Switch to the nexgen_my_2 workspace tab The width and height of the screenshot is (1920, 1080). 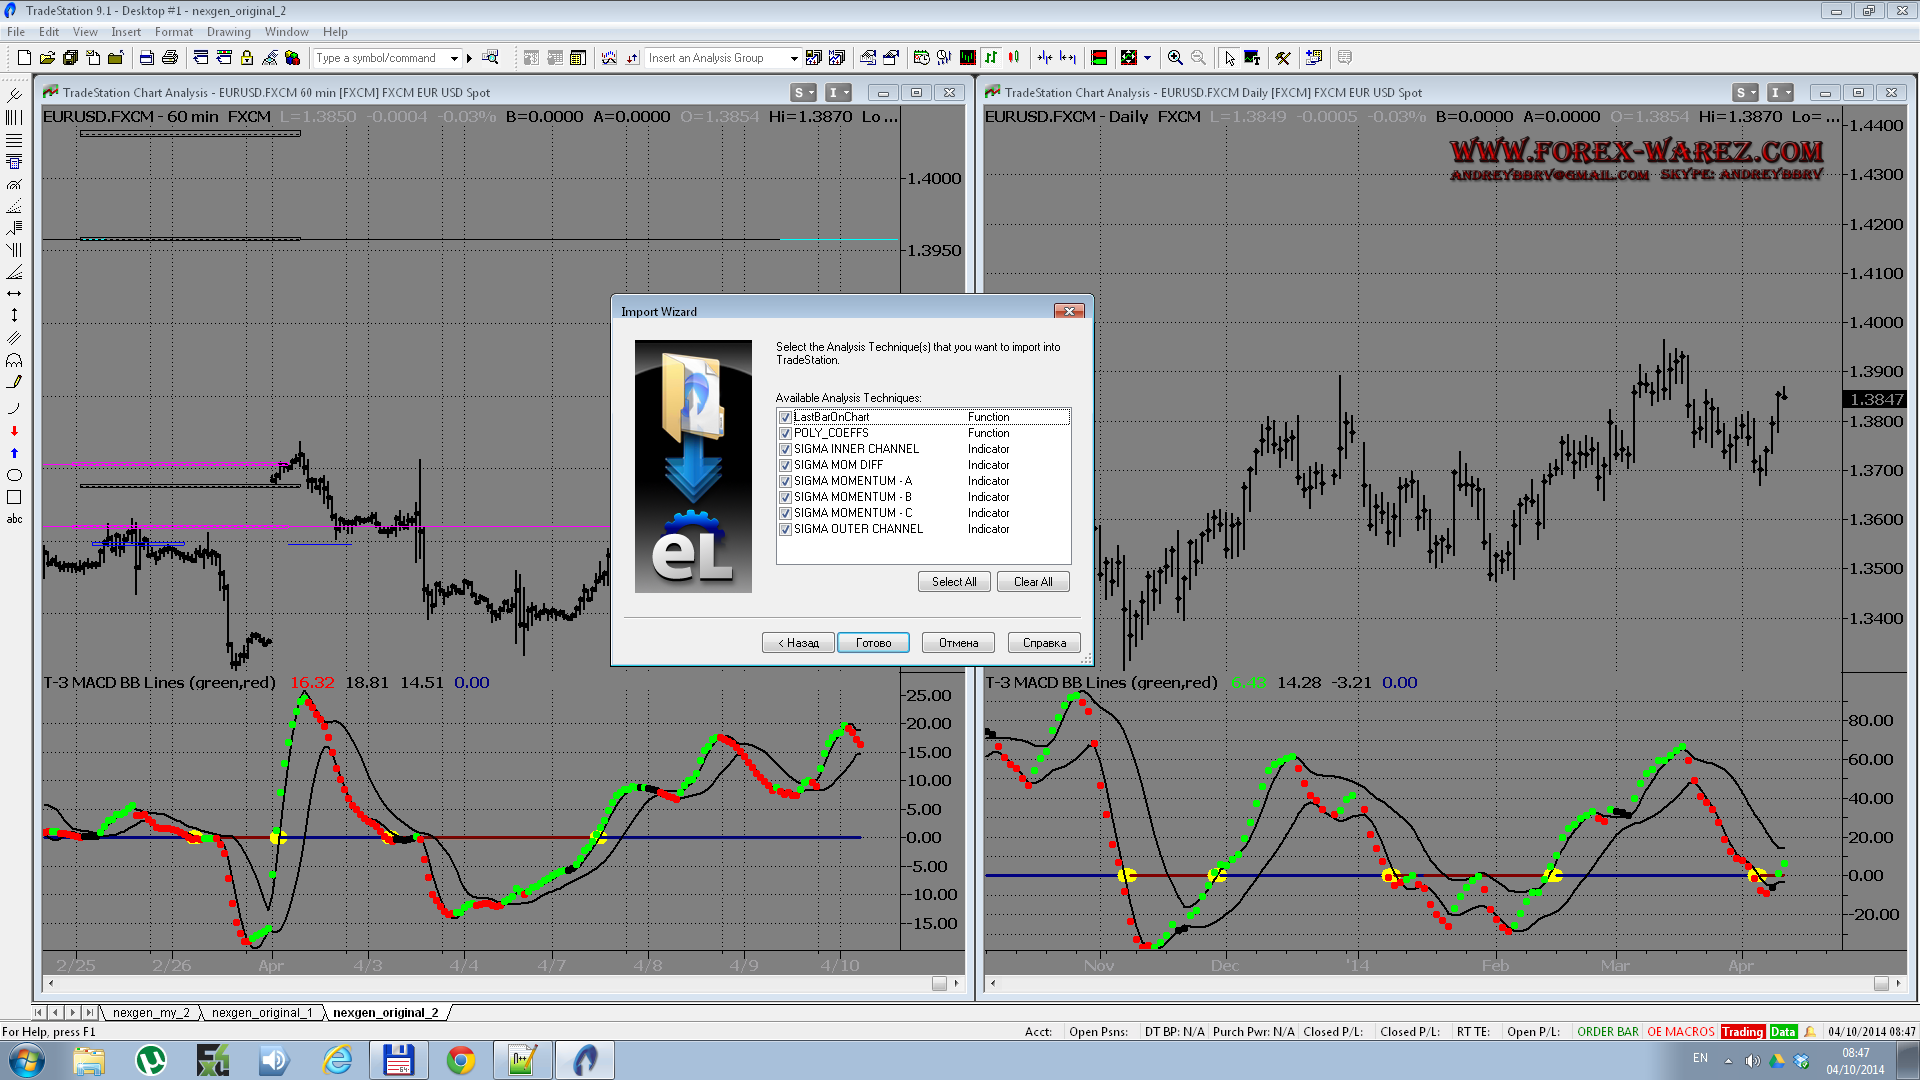tap(151, 1012)
